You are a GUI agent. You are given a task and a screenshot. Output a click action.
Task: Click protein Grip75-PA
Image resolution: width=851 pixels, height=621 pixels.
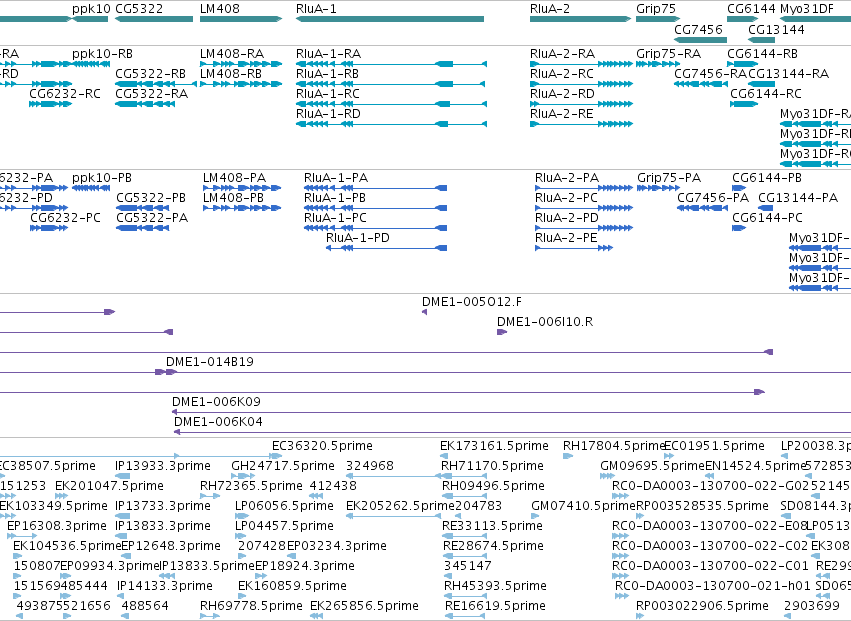pos(669,178)
